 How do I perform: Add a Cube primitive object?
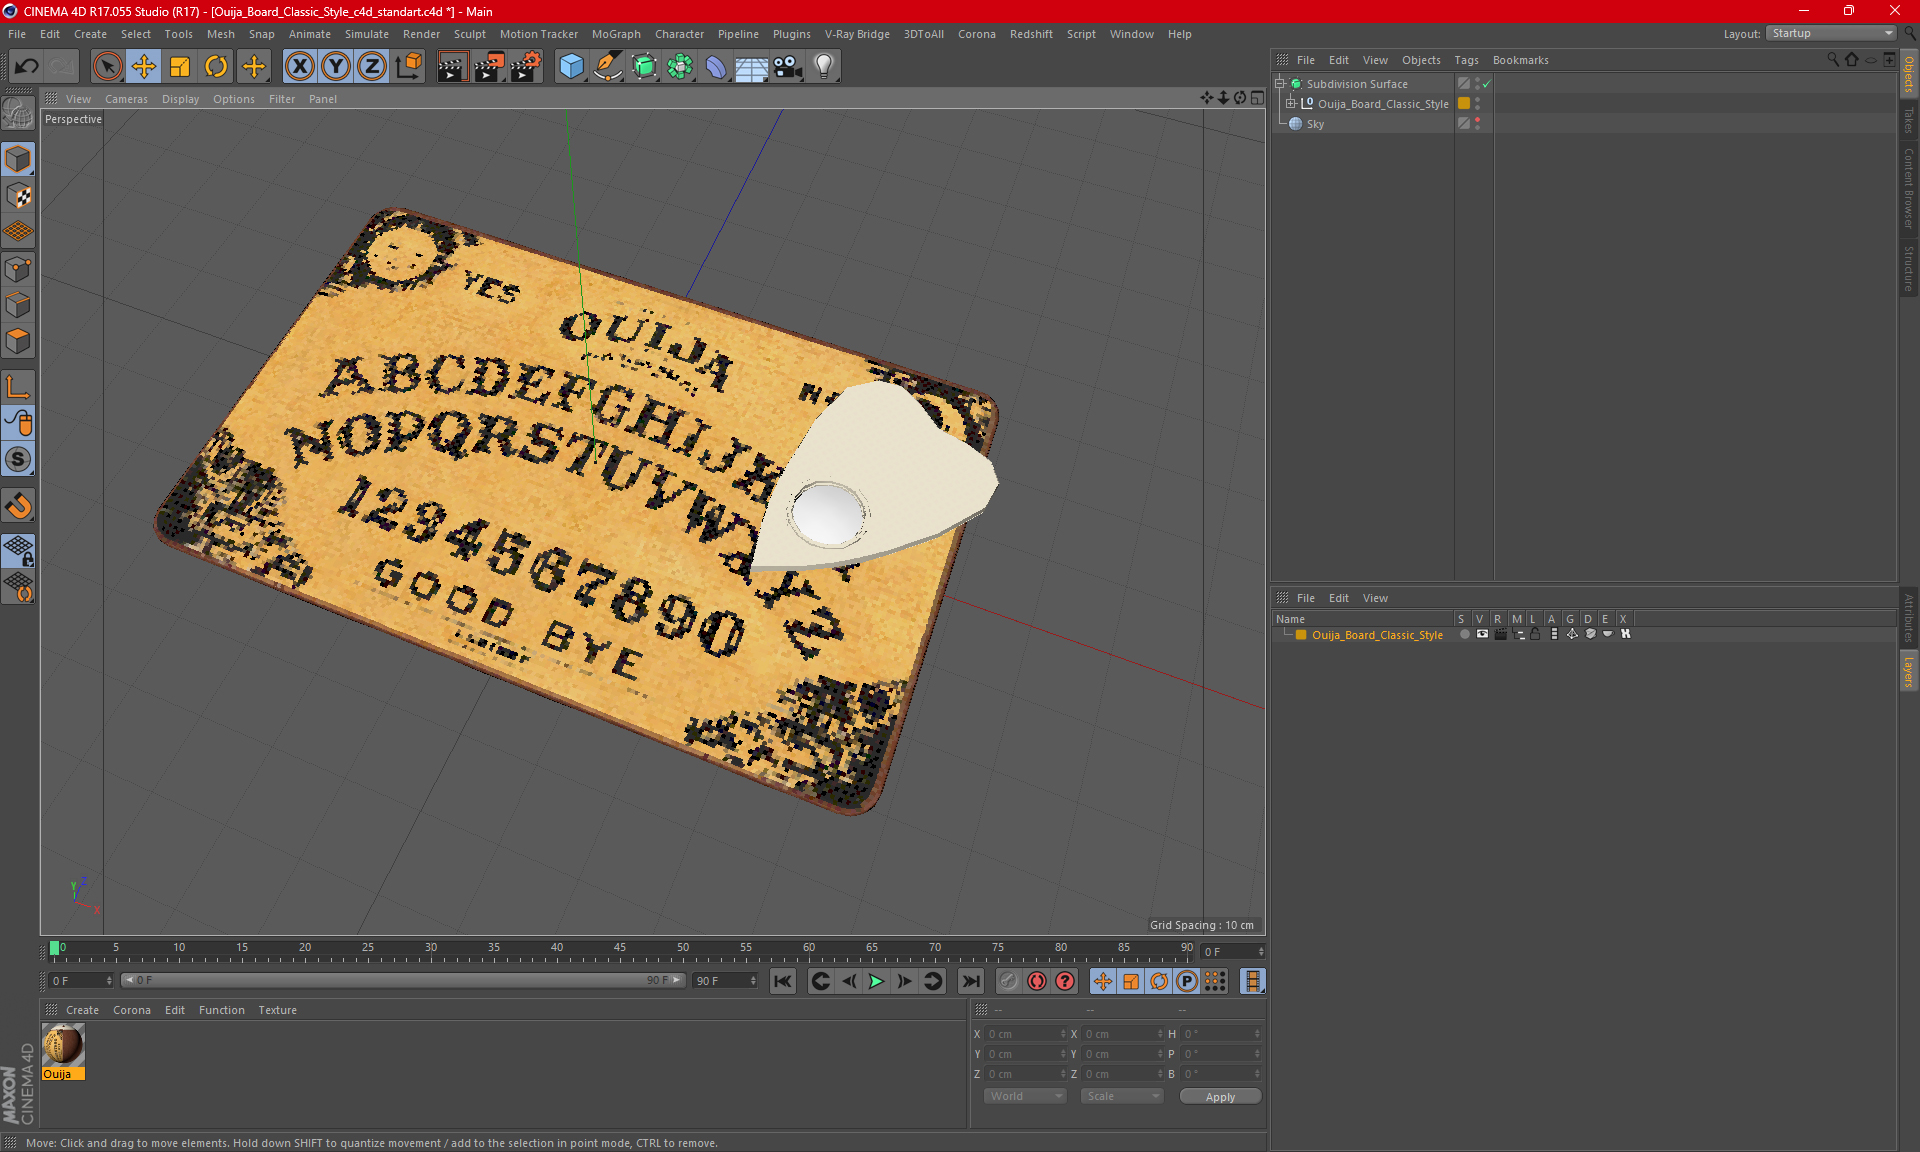pyautogui.click(x=571, y=67)
